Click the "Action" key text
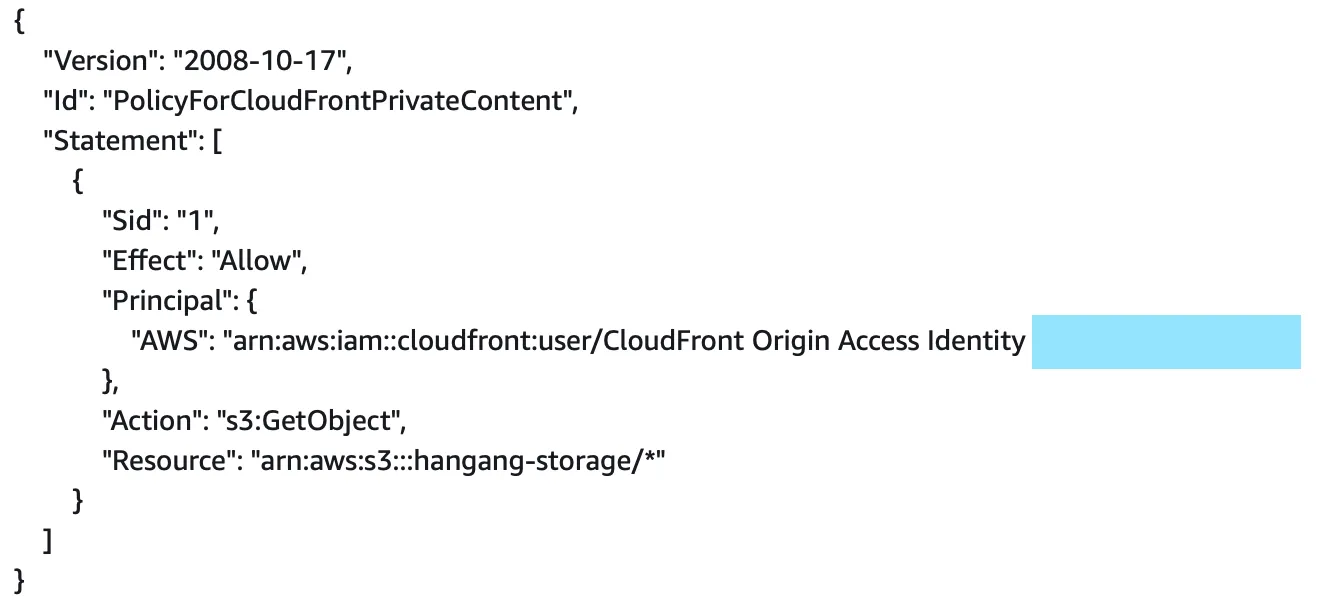The width and height of the screenshot is (1342, 602). [149, 421]
